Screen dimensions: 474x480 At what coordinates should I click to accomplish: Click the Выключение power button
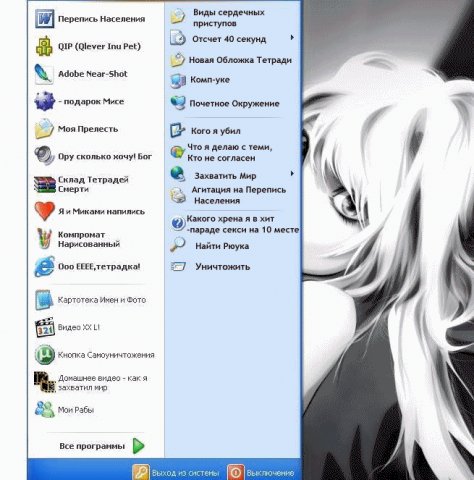pos(261,473)
